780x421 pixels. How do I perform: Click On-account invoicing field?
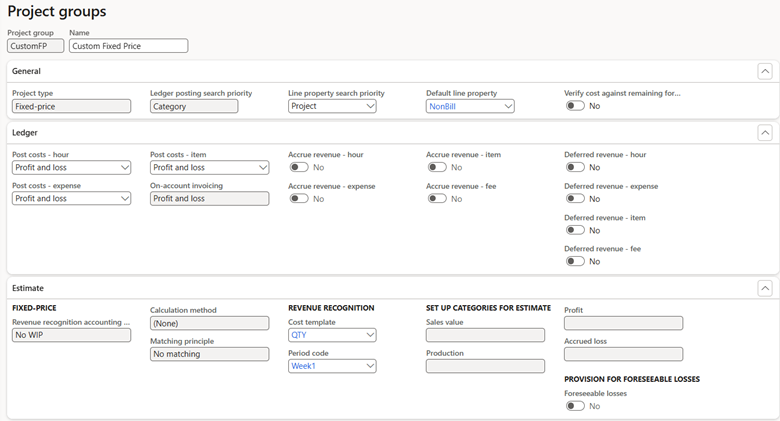pos(209,199)
